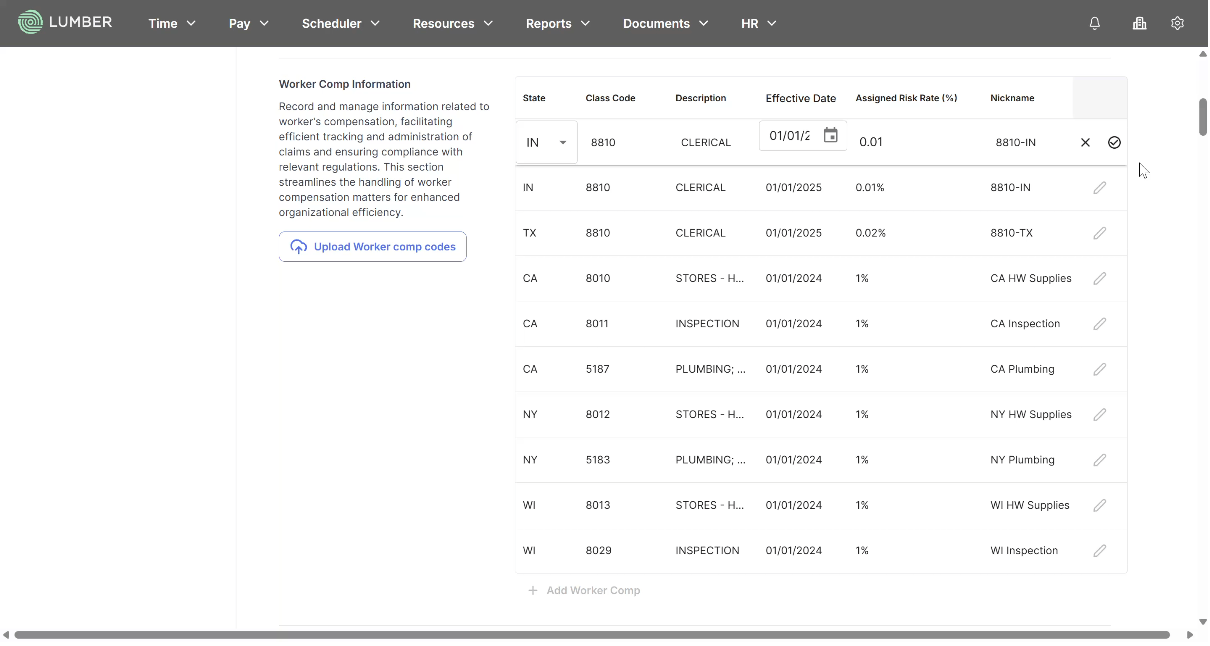Click the Description column header
This screenshot has height=646, width=1210.
(x=701, y=98)
